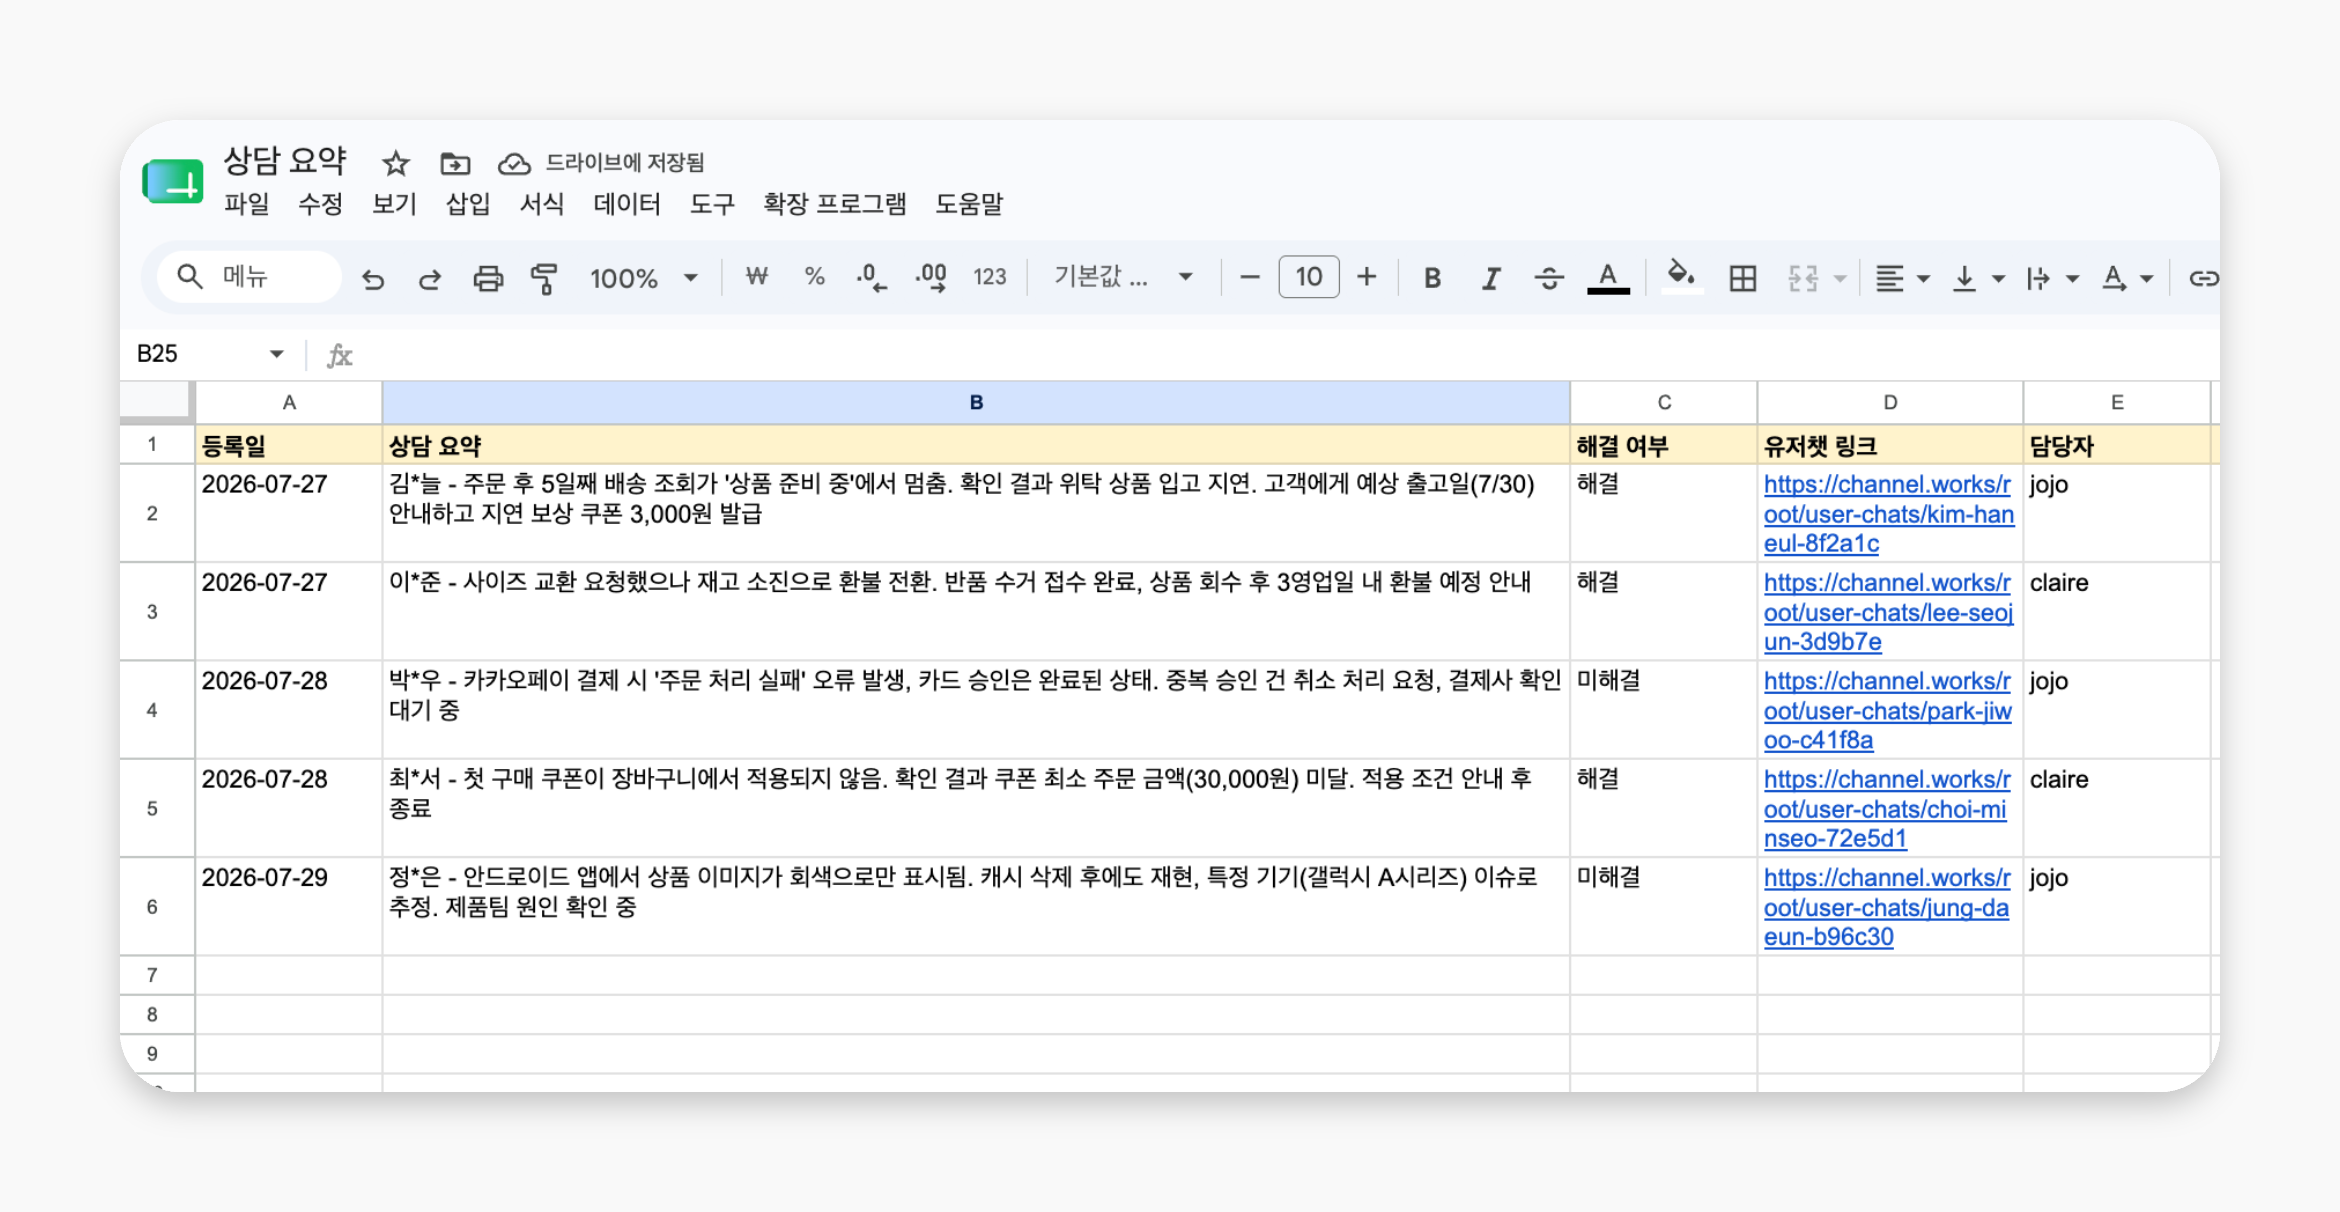Image resolution: width=2340 pixels, height=1212 pixels.
Task: Open the 100% zoom dropdown
Action: [x=644, y=278]
